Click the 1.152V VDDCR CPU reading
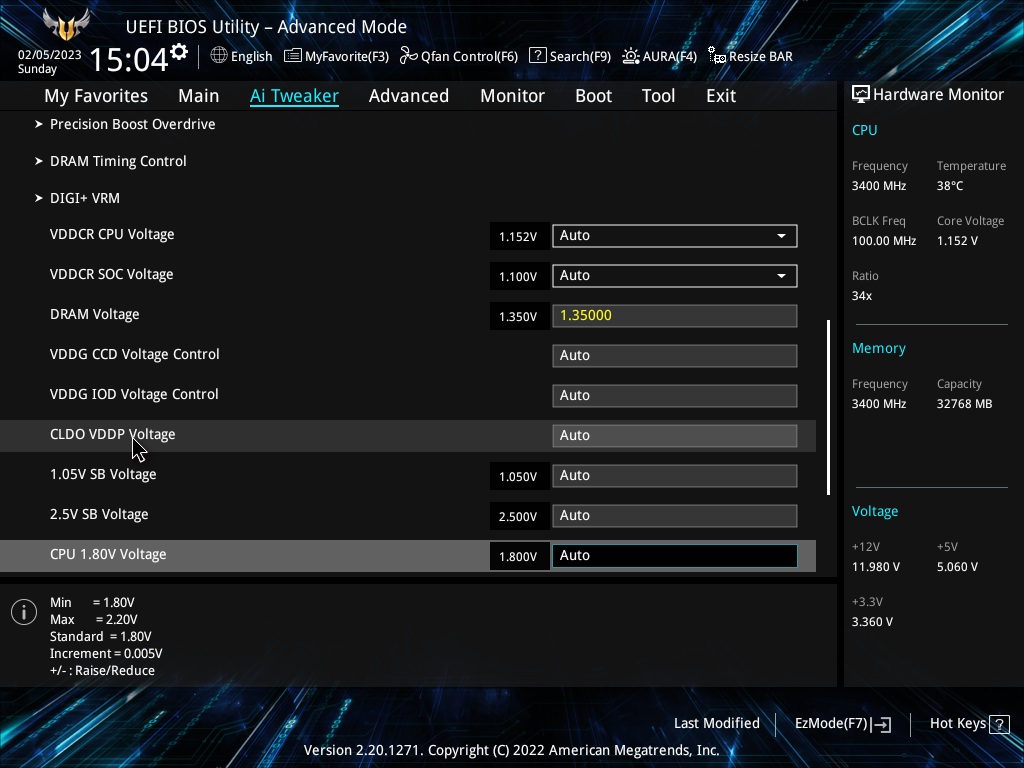1024x768 pixels. (518, 236)
